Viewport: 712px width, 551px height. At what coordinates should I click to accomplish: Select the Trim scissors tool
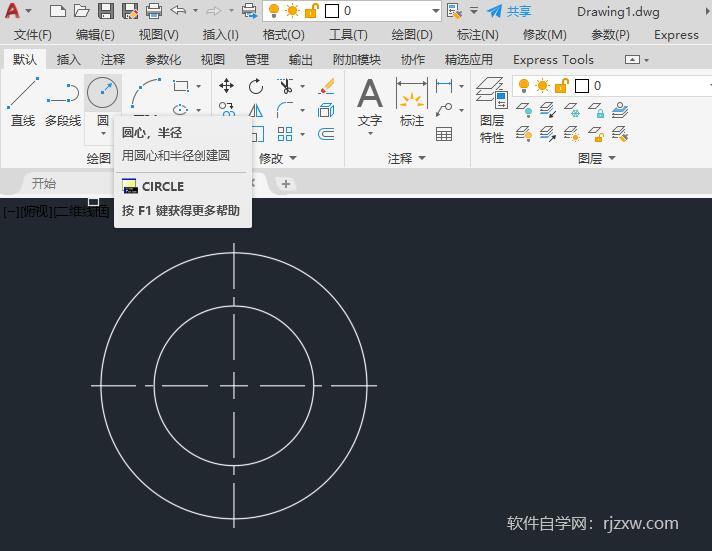285,86
